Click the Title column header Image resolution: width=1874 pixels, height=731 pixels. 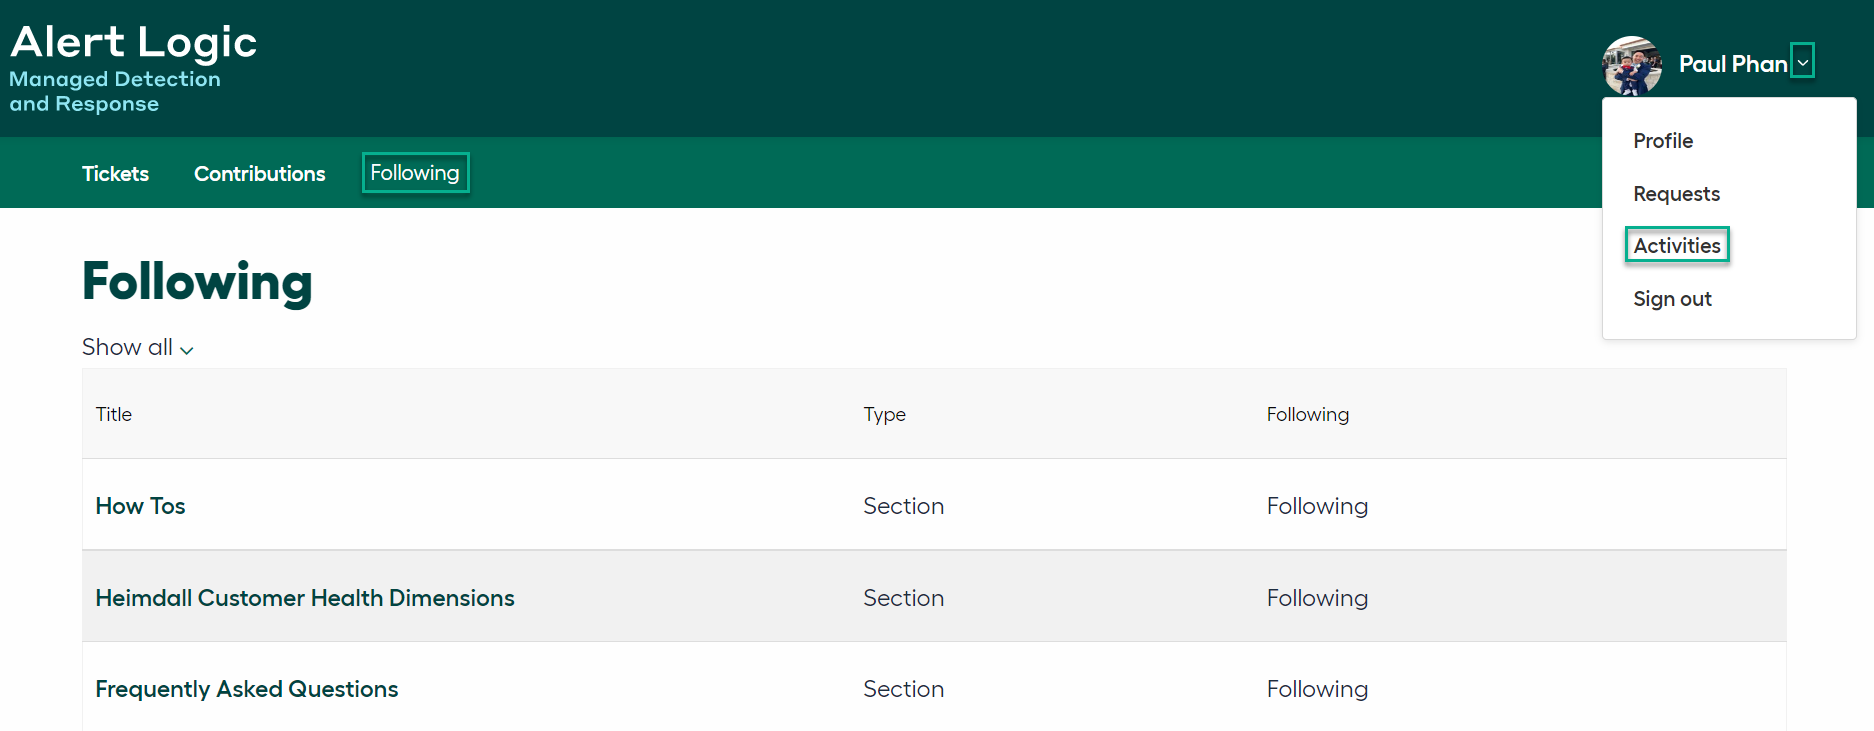tap(114, 414)
